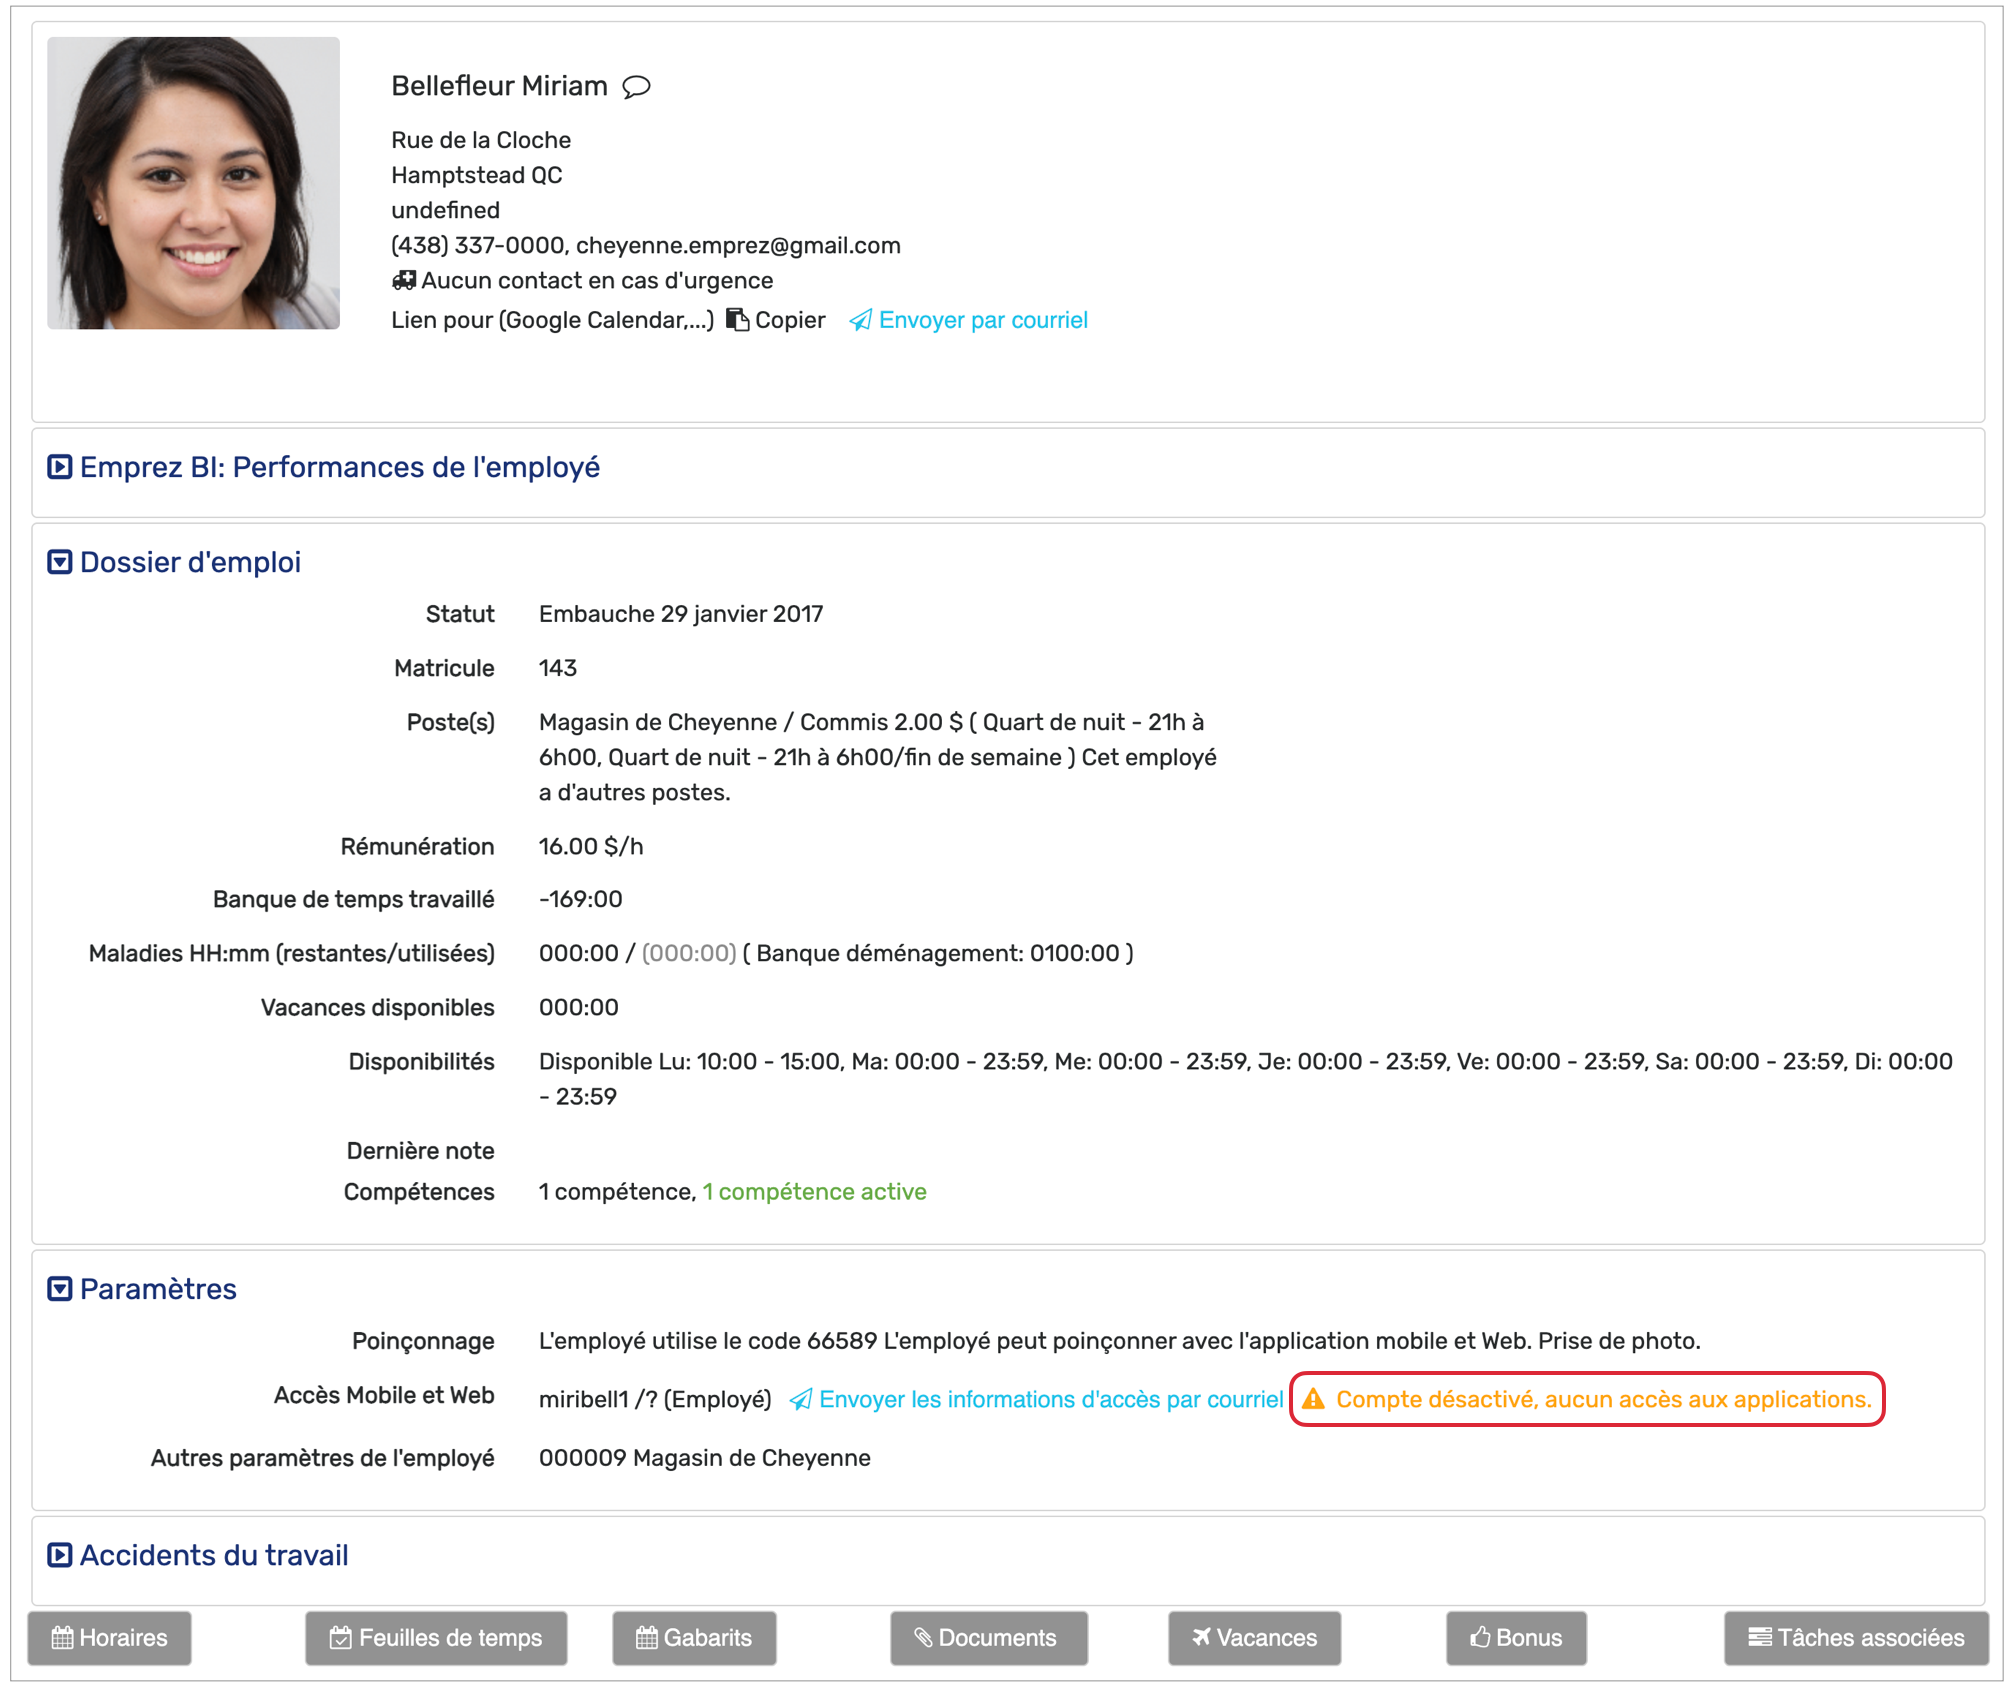Send access information by email link

click(1050, 1399)
